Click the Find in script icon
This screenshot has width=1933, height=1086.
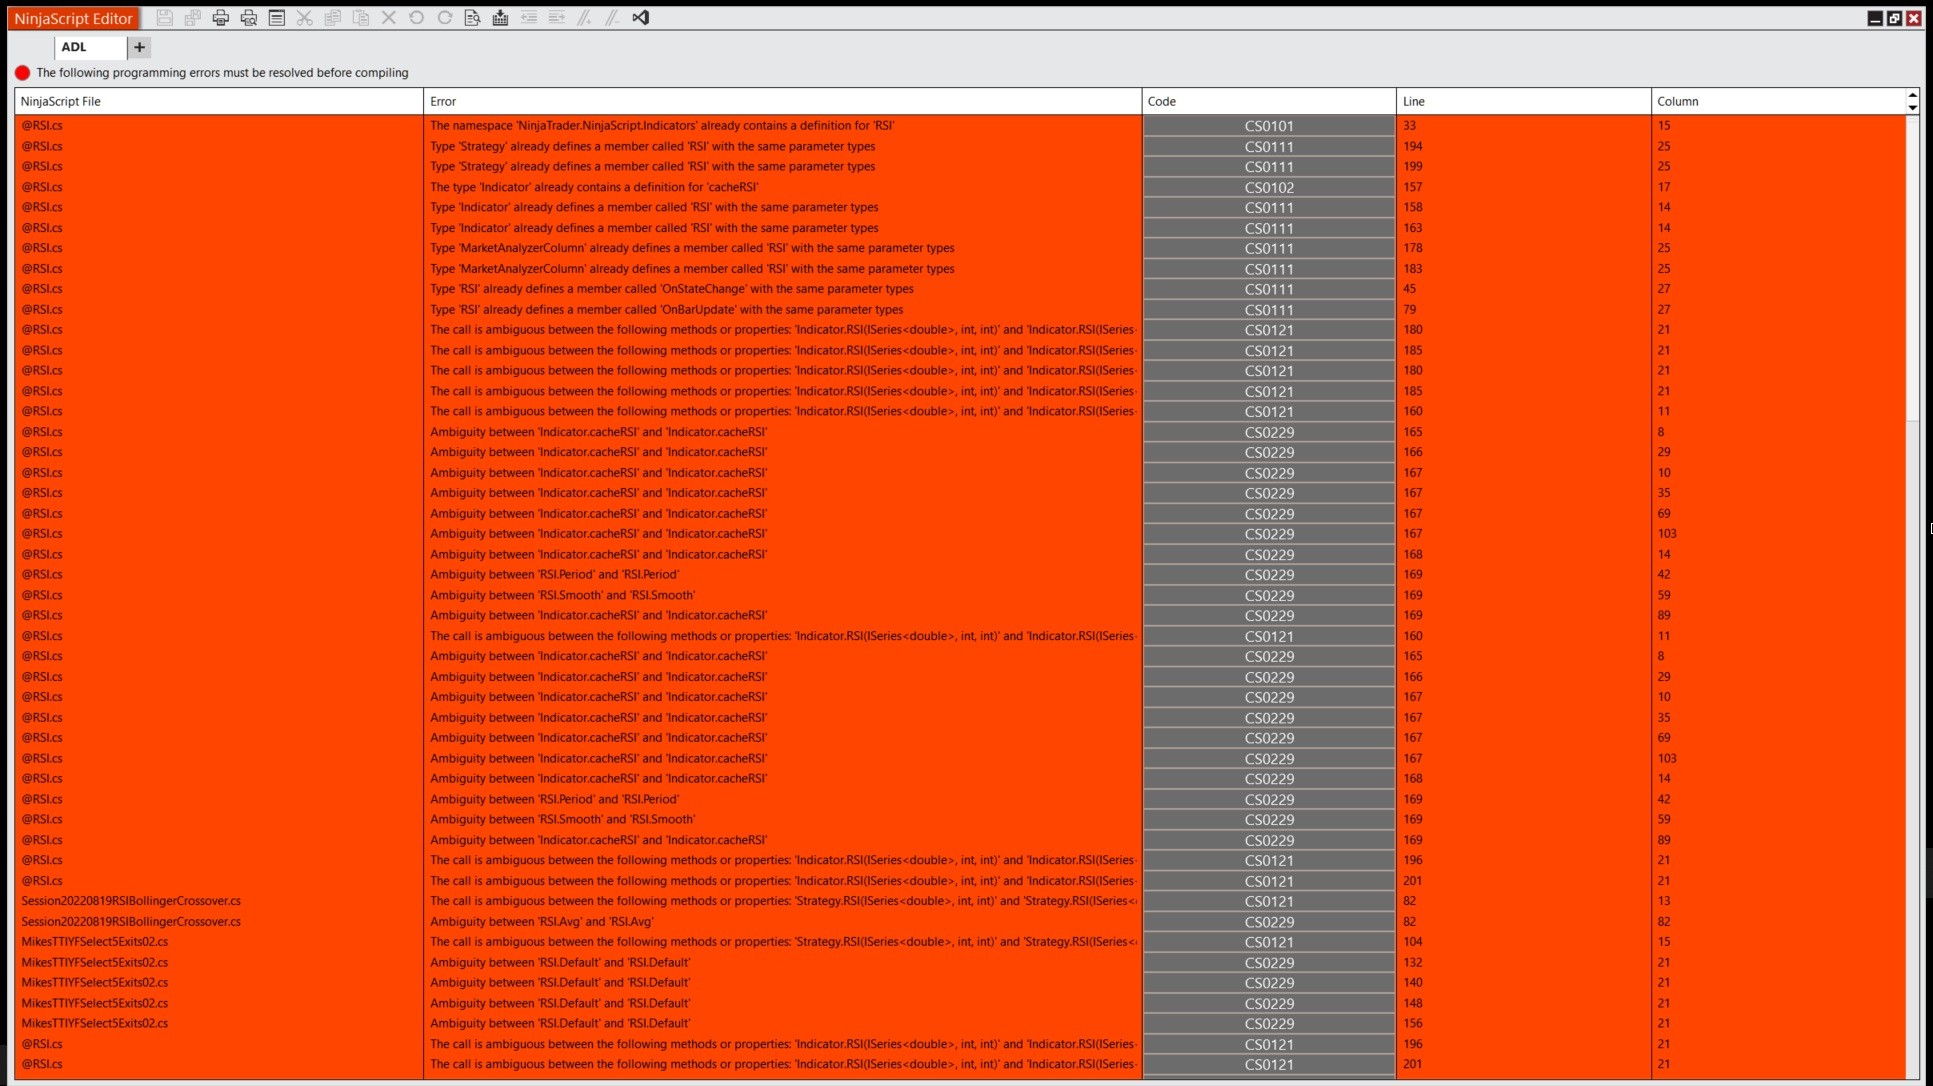pos(473,18)
